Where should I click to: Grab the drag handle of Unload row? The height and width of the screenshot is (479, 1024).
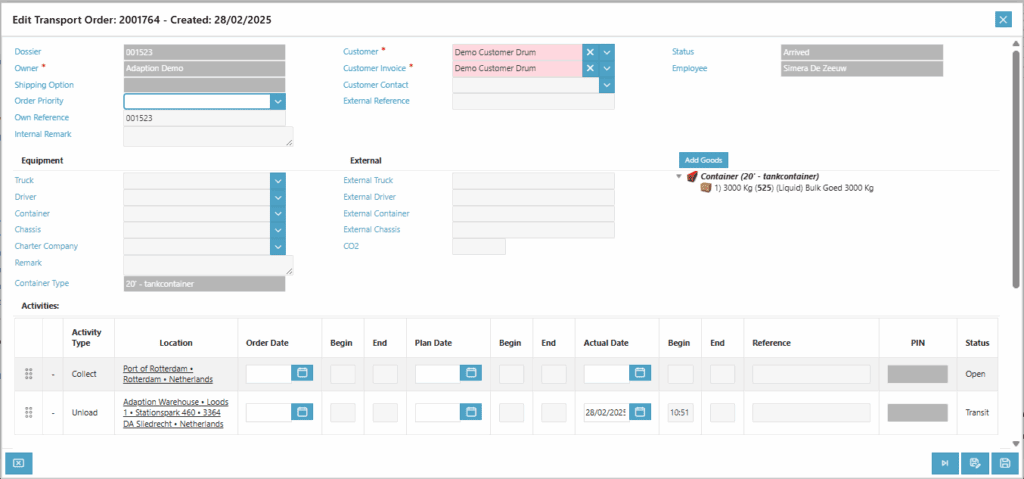28,412
